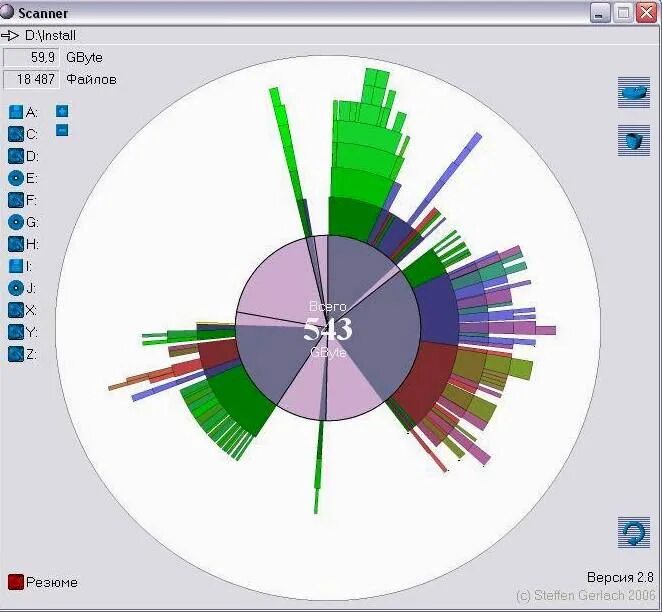Minimize the Scanner window
Viewport: 662px width, 612px height.
pos(600,13)
